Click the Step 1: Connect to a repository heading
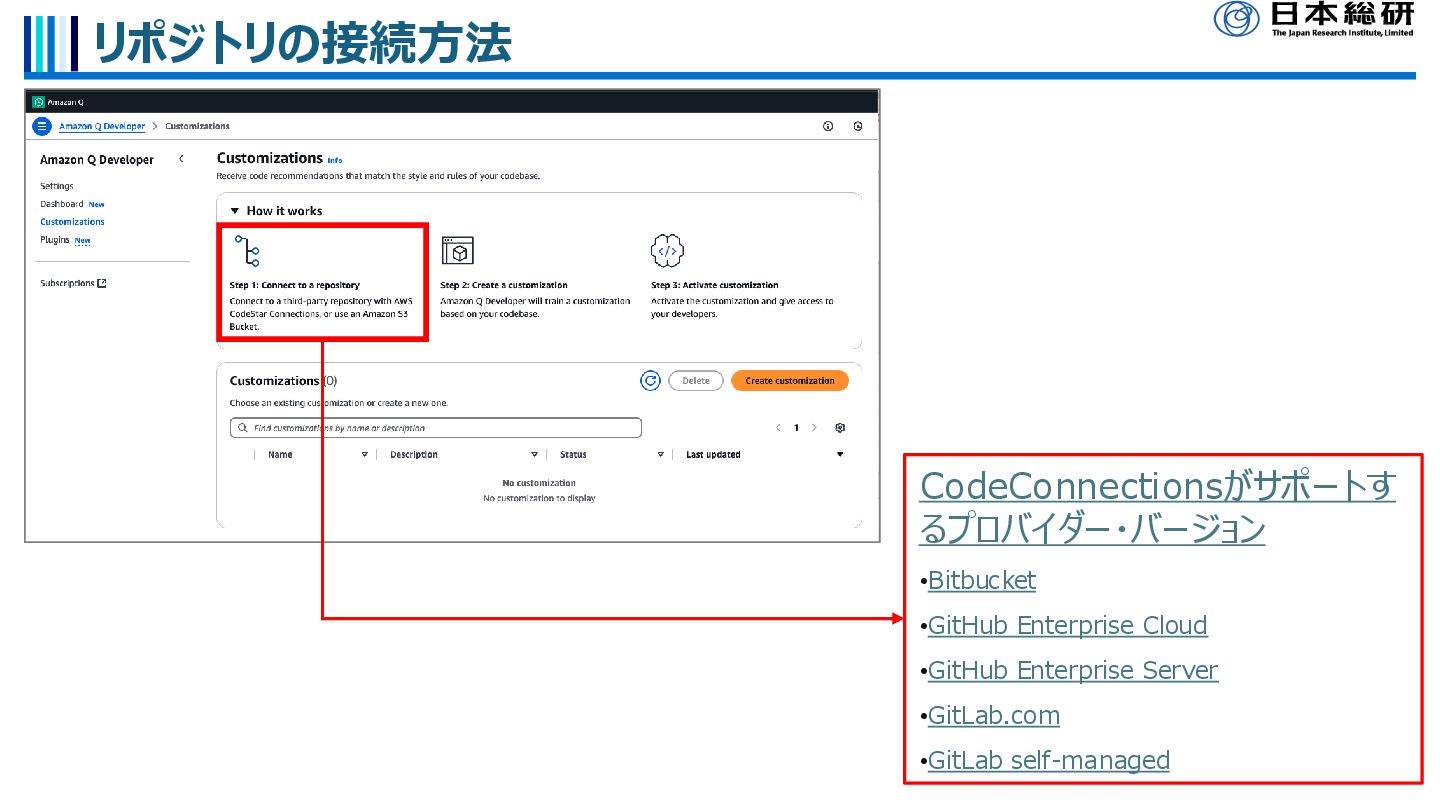Image resolution: width=1440 pixels, height=810 pixels. (x=294, y=285)
